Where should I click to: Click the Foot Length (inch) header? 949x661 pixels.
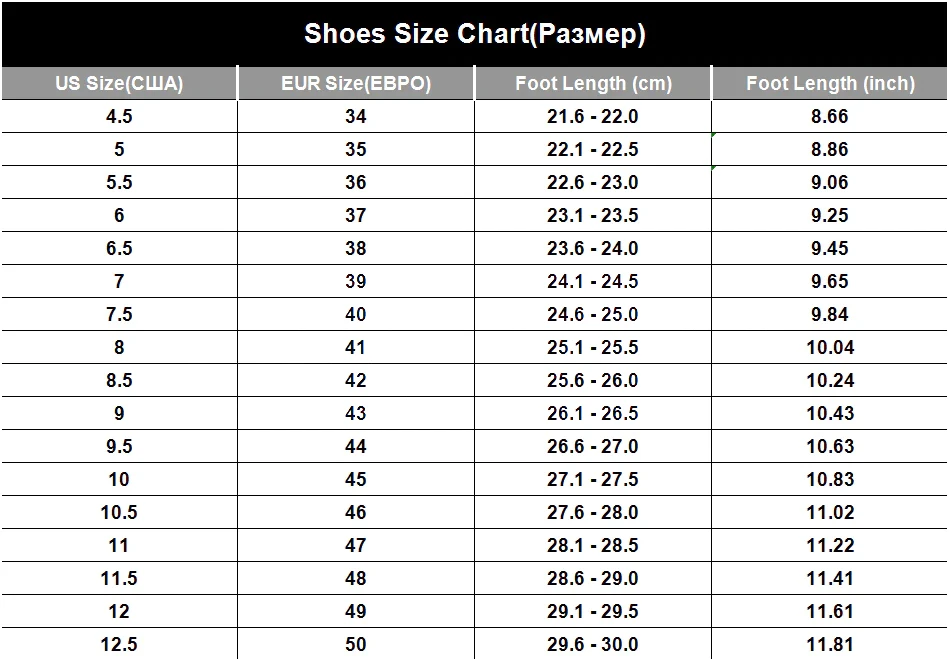(x=830, y=83)
